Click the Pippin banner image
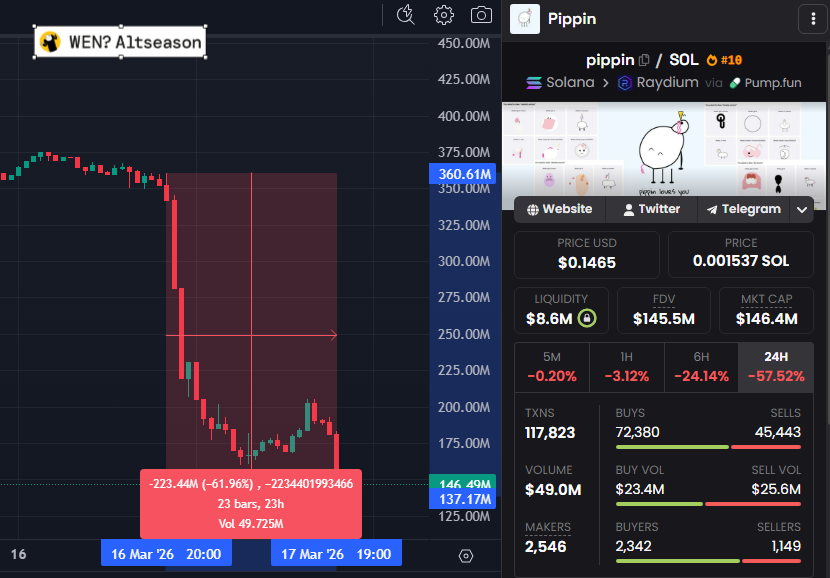 (x=664, y=149)
